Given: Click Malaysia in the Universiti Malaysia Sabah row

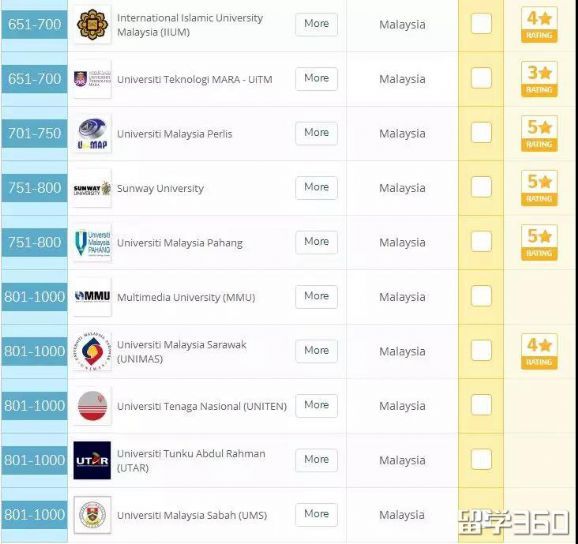Looking at the screenshot, I should tap(402, 515).
